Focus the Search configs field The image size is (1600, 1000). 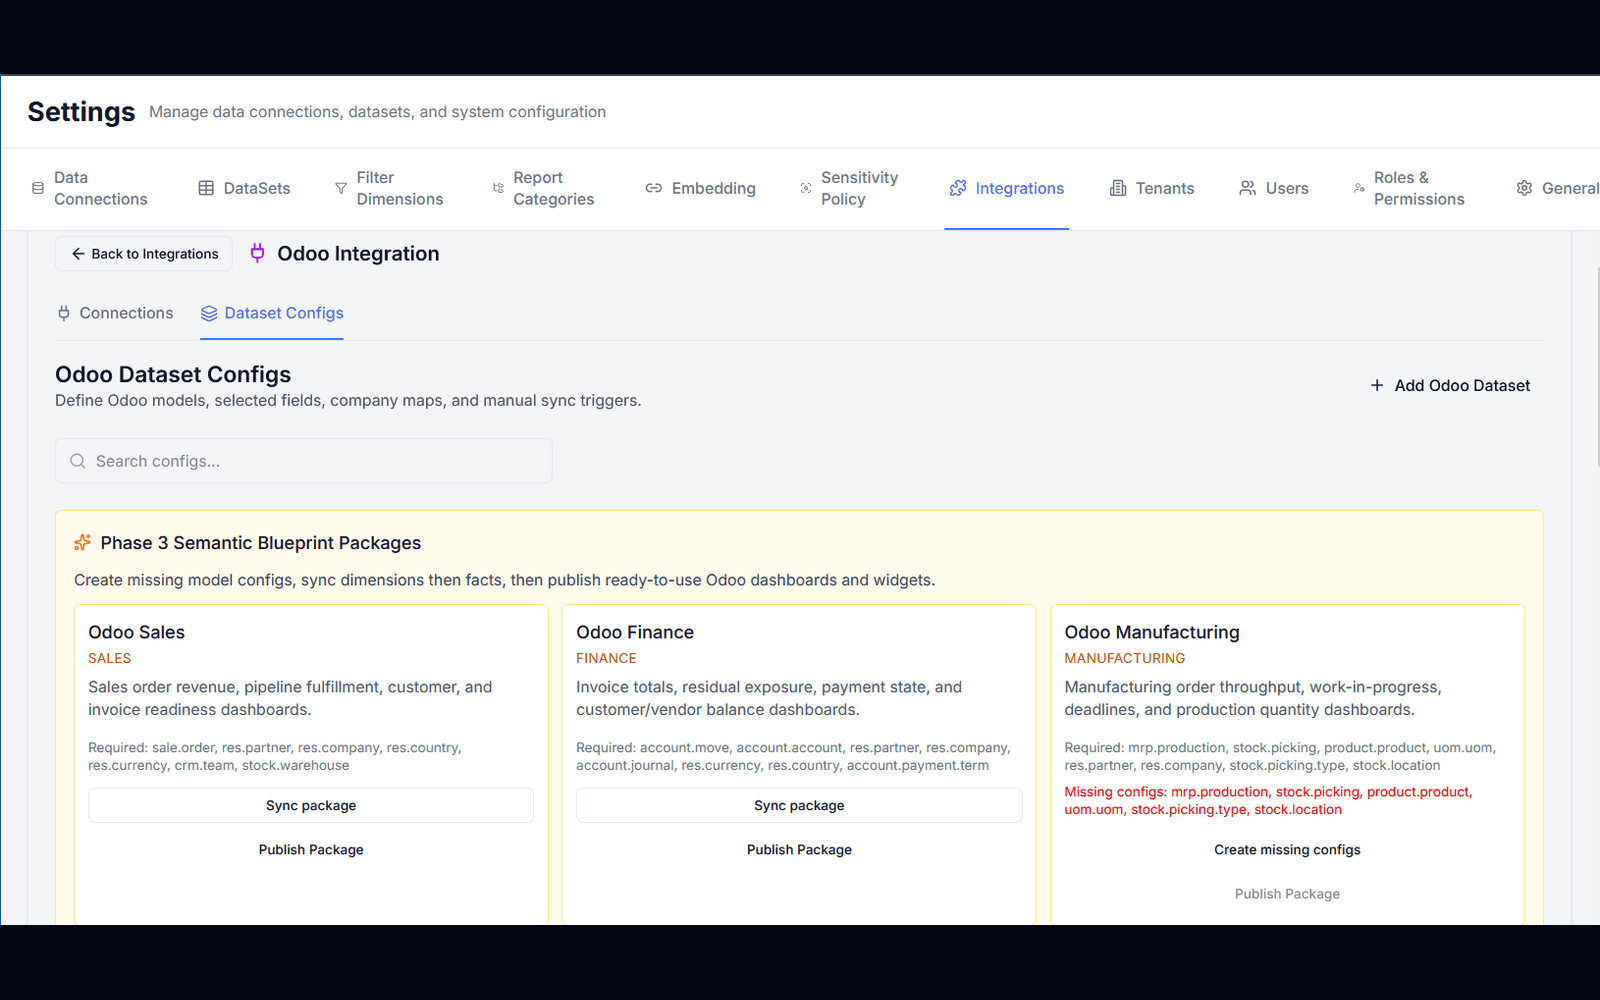[x=304, y=461]
